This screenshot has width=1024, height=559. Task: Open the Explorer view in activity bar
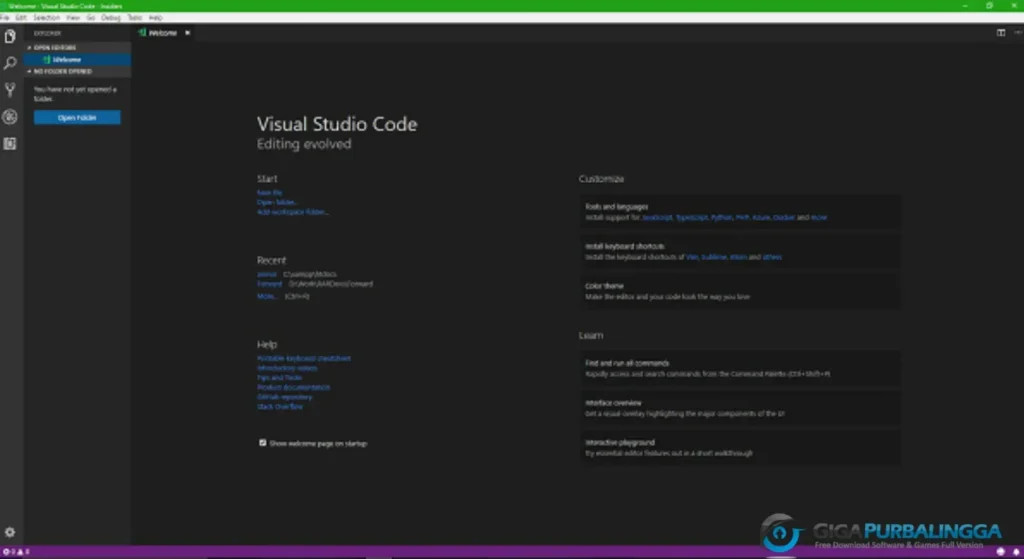10,37
